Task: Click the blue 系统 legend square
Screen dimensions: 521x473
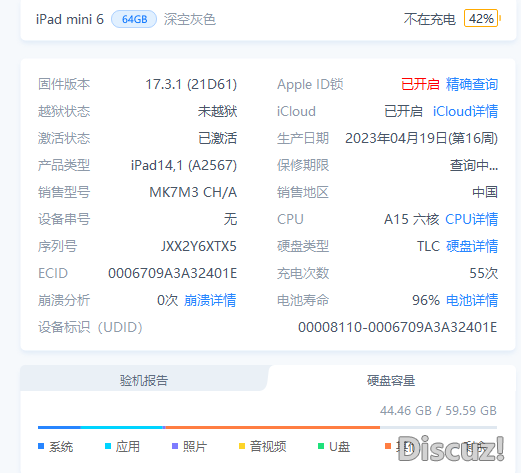Action: click(41, 446)
